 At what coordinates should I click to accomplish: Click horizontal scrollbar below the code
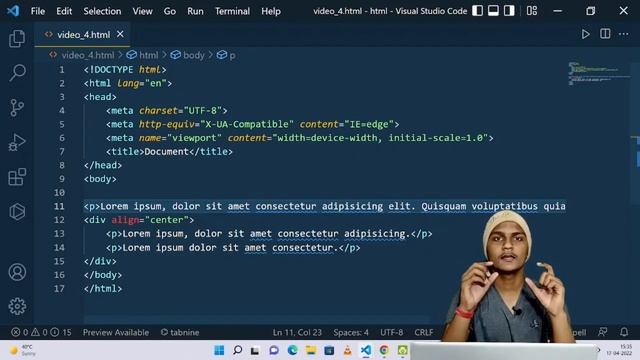pyautogui.click(x=256, y=319)
